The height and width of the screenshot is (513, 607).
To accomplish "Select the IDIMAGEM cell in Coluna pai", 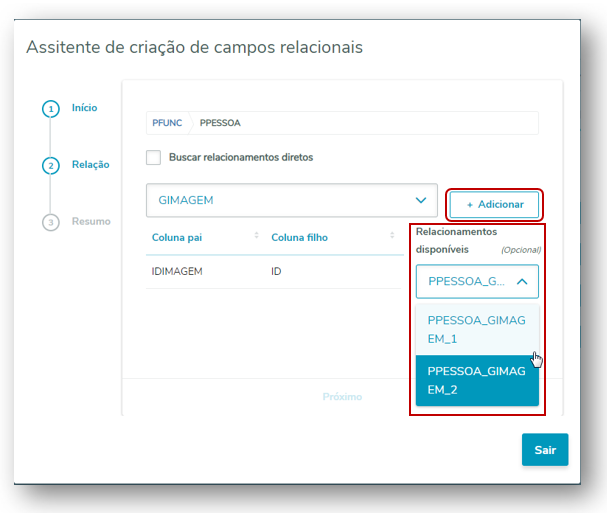I will (x=179, y=272).
